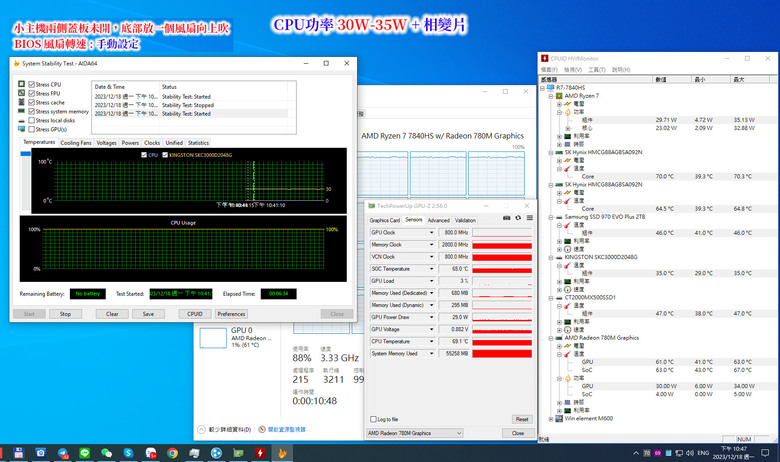780x462 pixels.
Task: Open LINE app in the taskbar
Action: click(x=83, y=452)
